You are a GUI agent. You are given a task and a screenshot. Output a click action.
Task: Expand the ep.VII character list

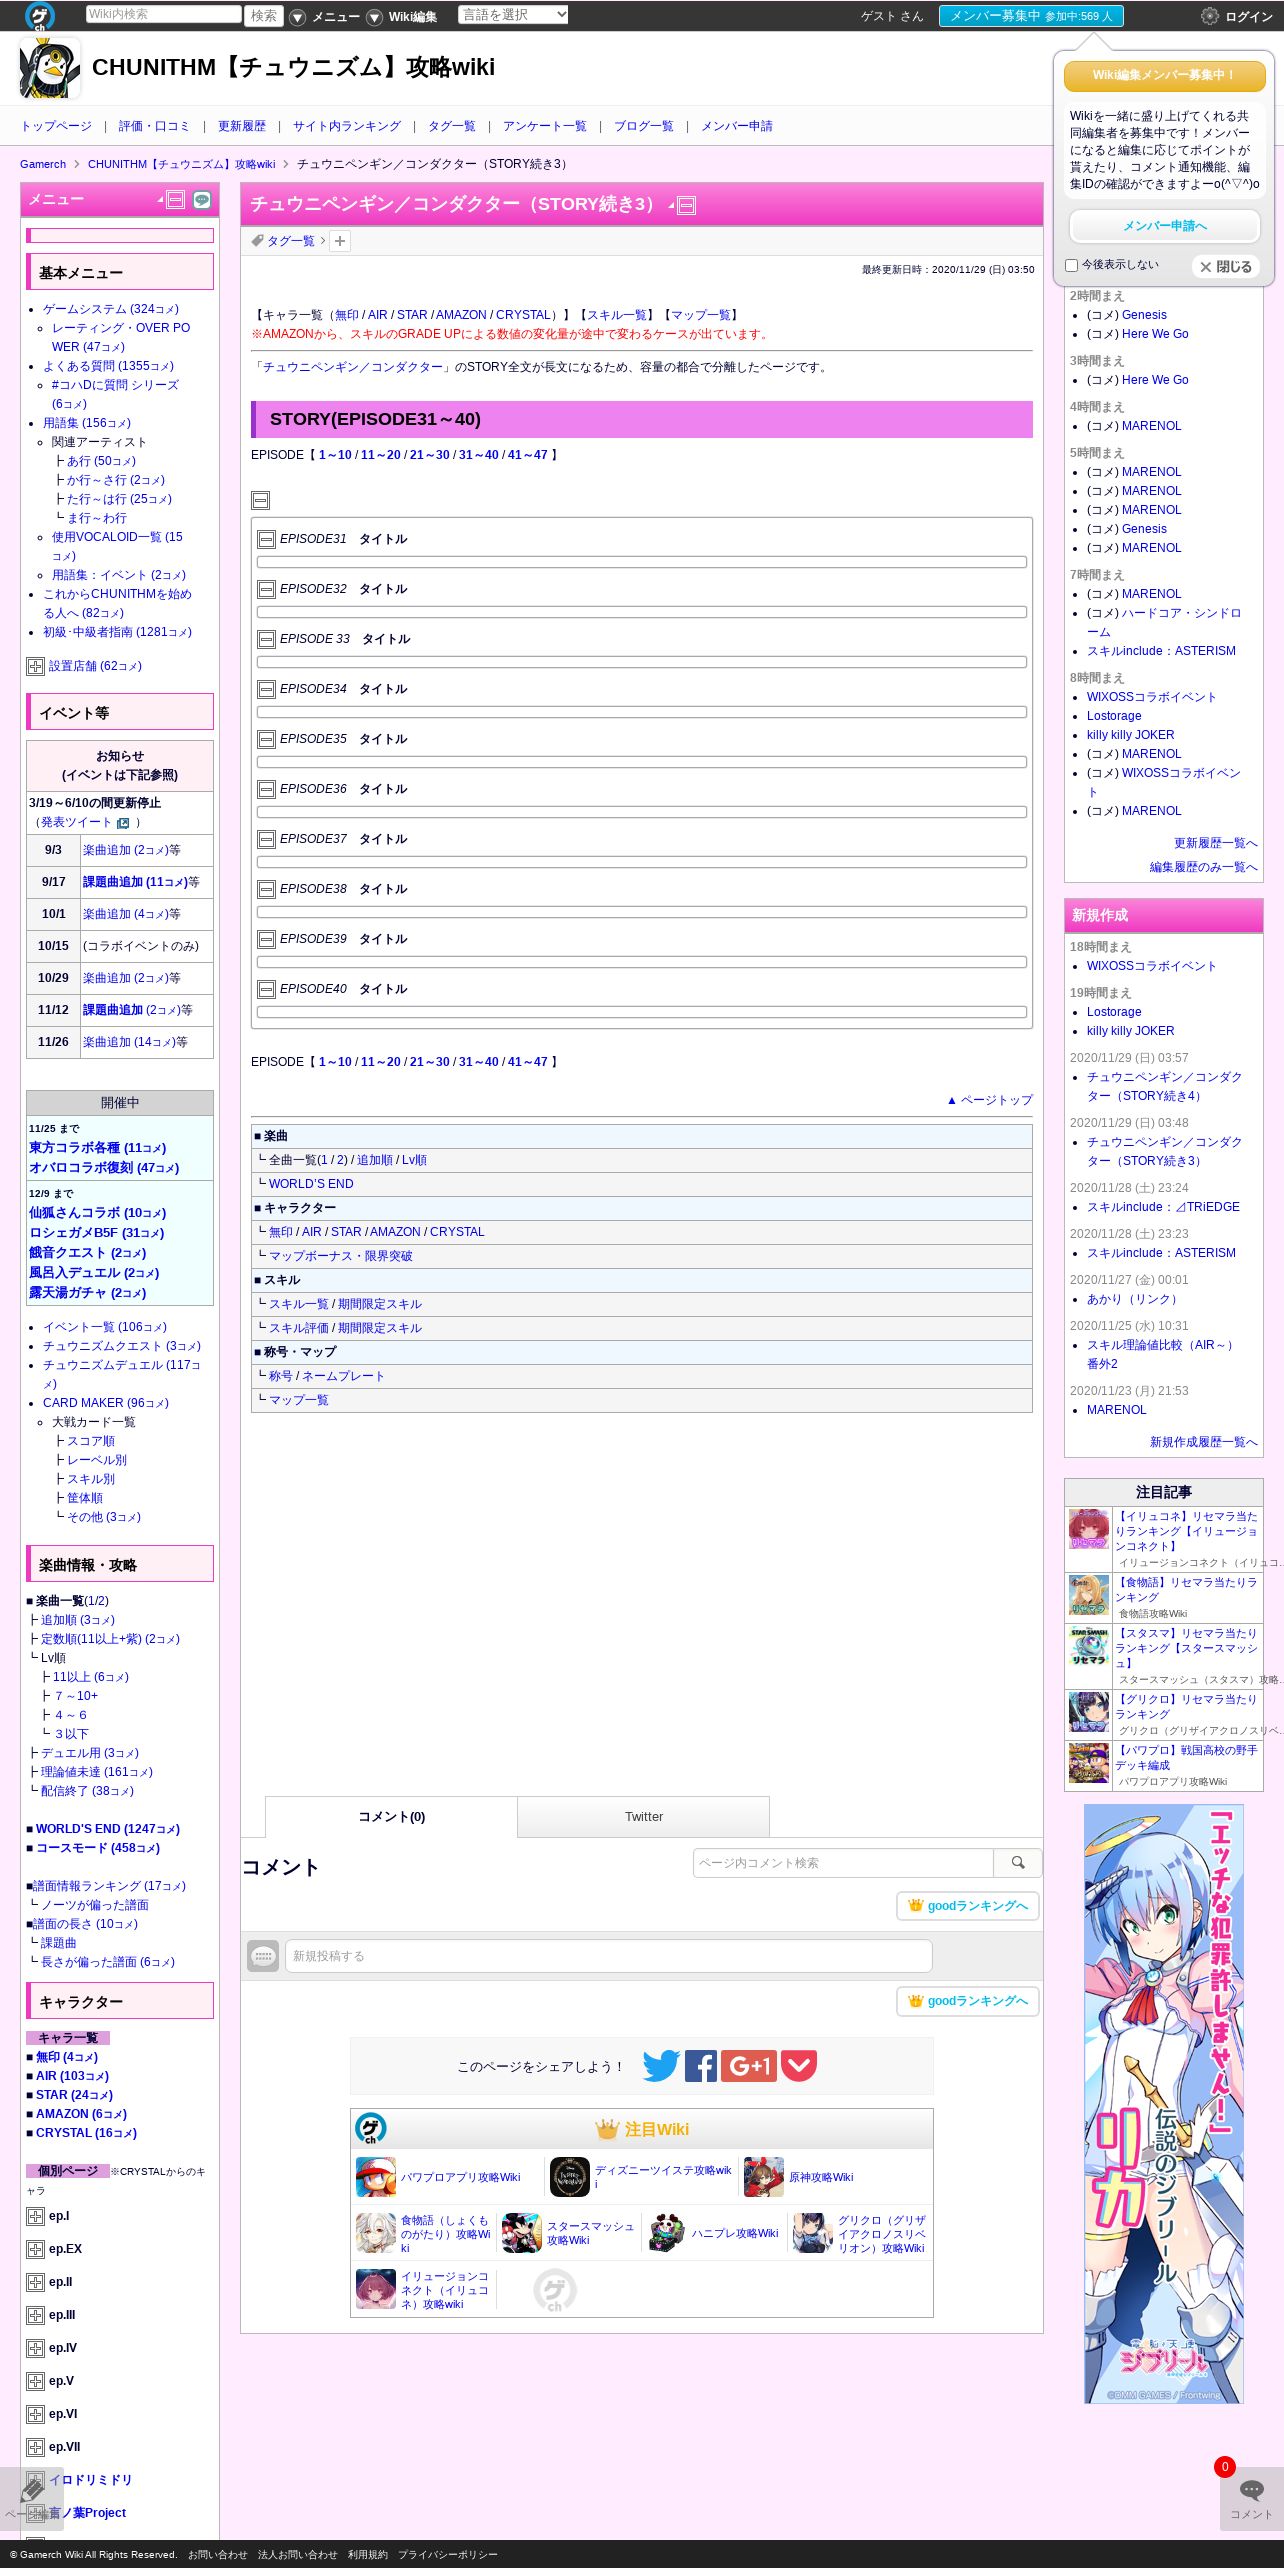point(35,2447)
